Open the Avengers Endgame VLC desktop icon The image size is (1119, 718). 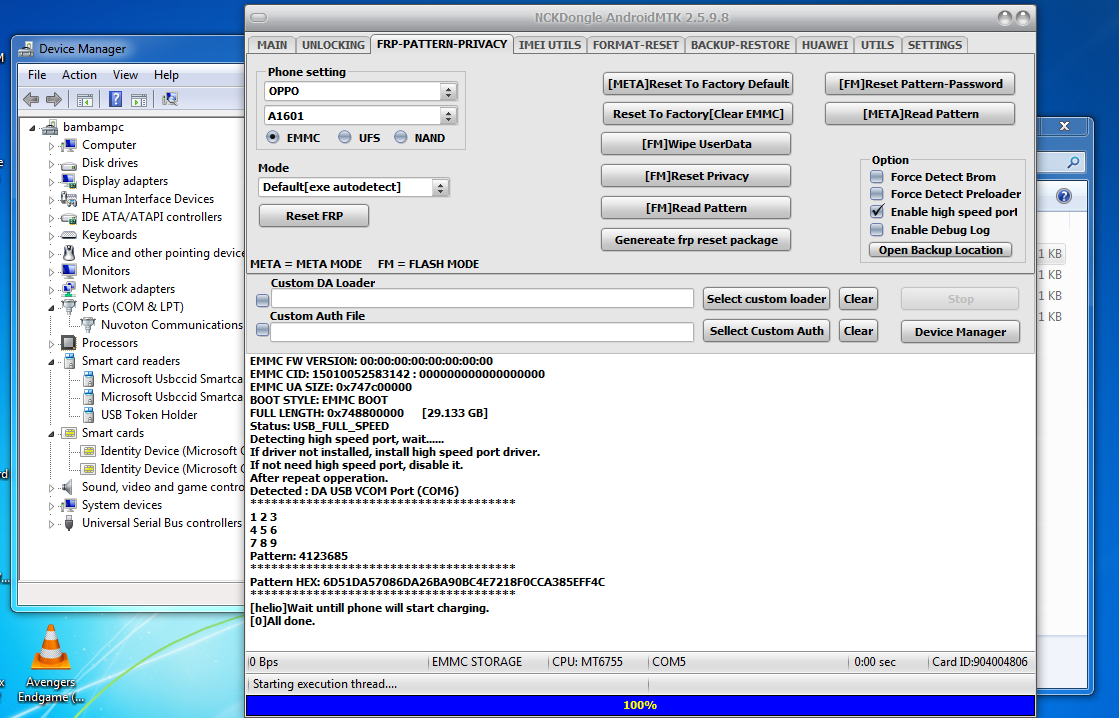pos(51,664)
